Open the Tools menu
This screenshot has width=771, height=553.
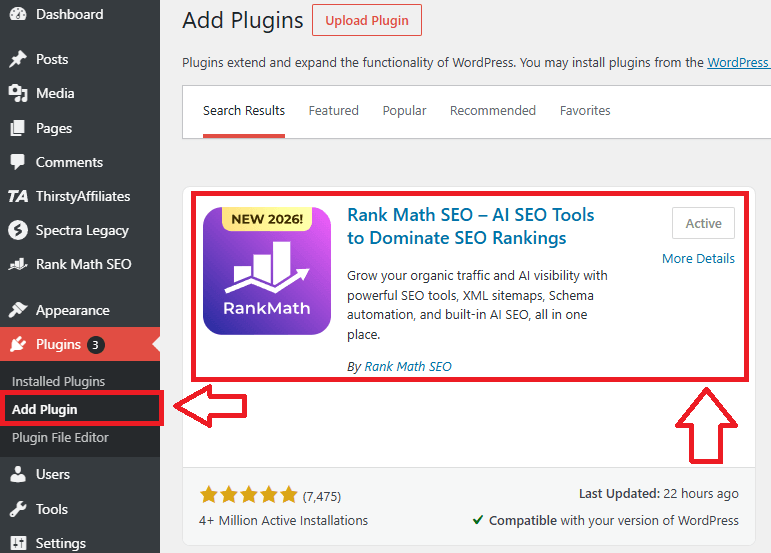coord(80,509)
